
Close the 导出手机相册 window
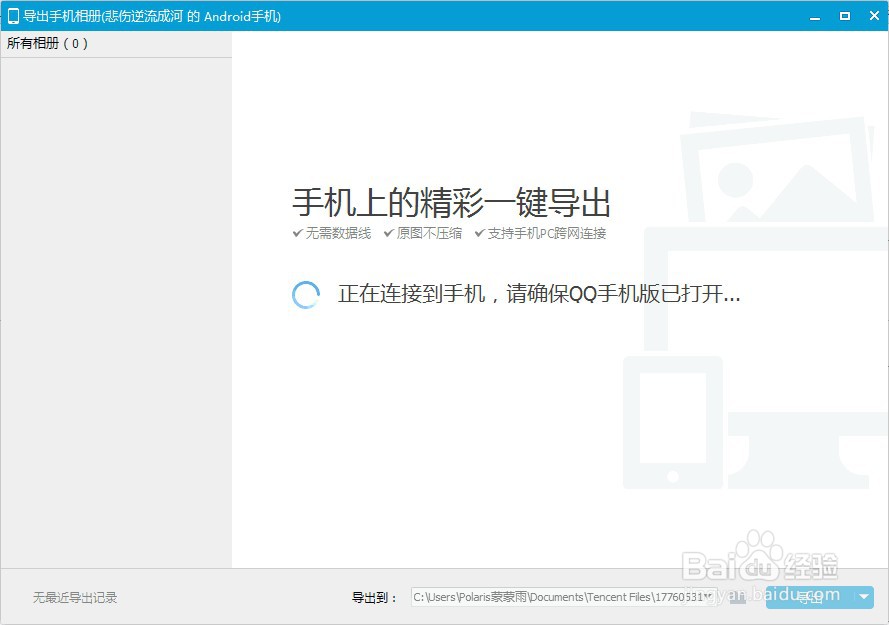coord(874,16)
